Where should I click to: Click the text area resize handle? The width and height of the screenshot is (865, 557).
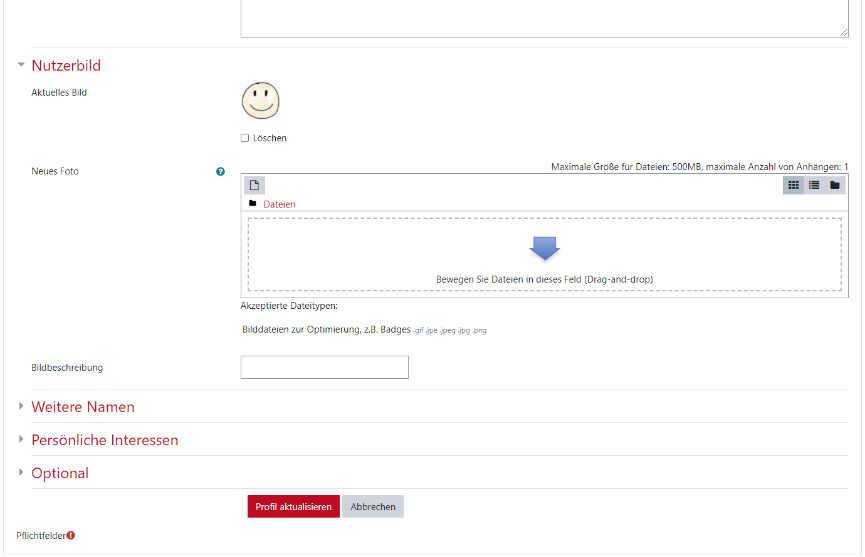(844, 33)
